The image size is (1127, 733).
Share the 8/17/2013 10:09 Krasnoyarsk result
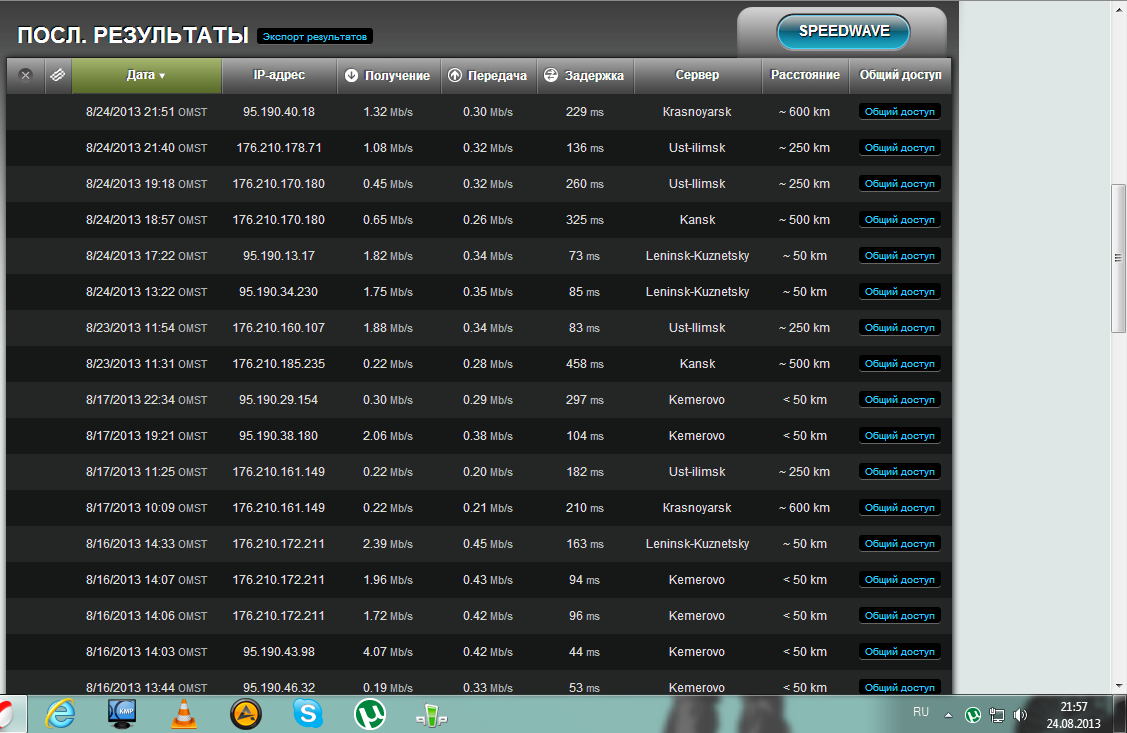coord(900,507)
